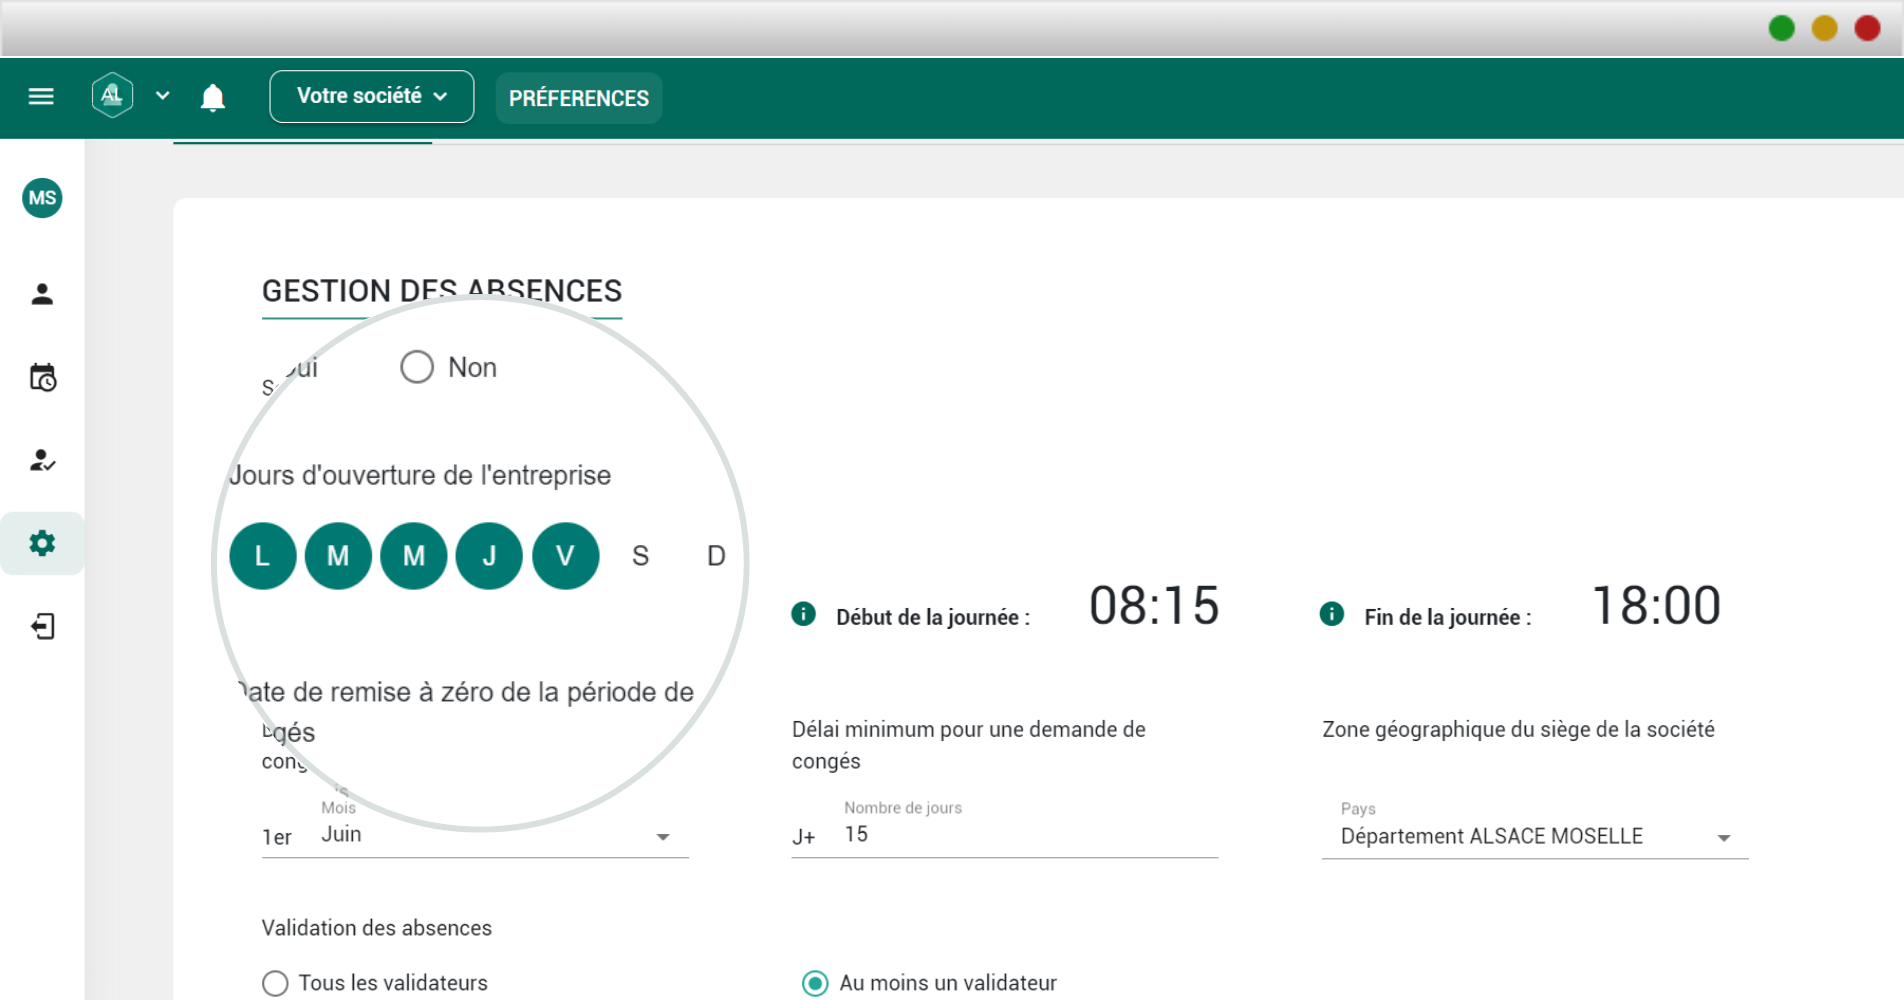Open the hamburger menu
This screenshot has height=1000, width=1904.
41,96
